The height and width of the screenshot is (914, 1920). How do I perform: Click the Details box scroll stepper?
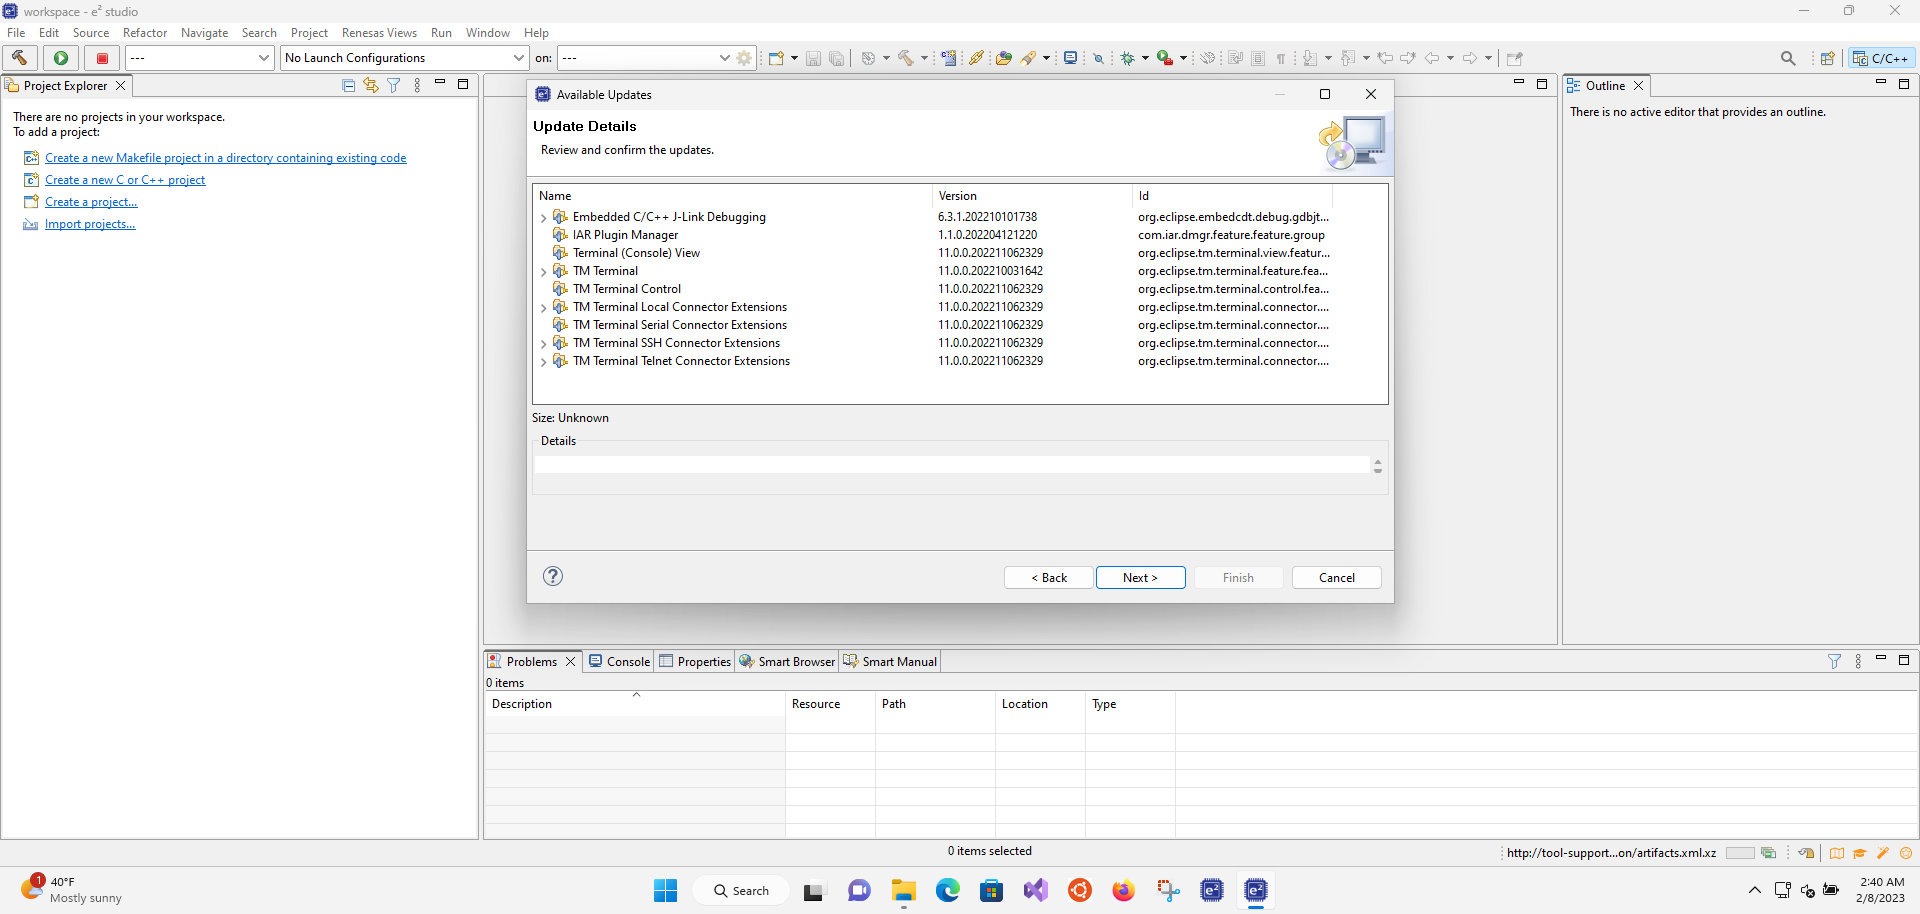click(x=1377, y=466)
